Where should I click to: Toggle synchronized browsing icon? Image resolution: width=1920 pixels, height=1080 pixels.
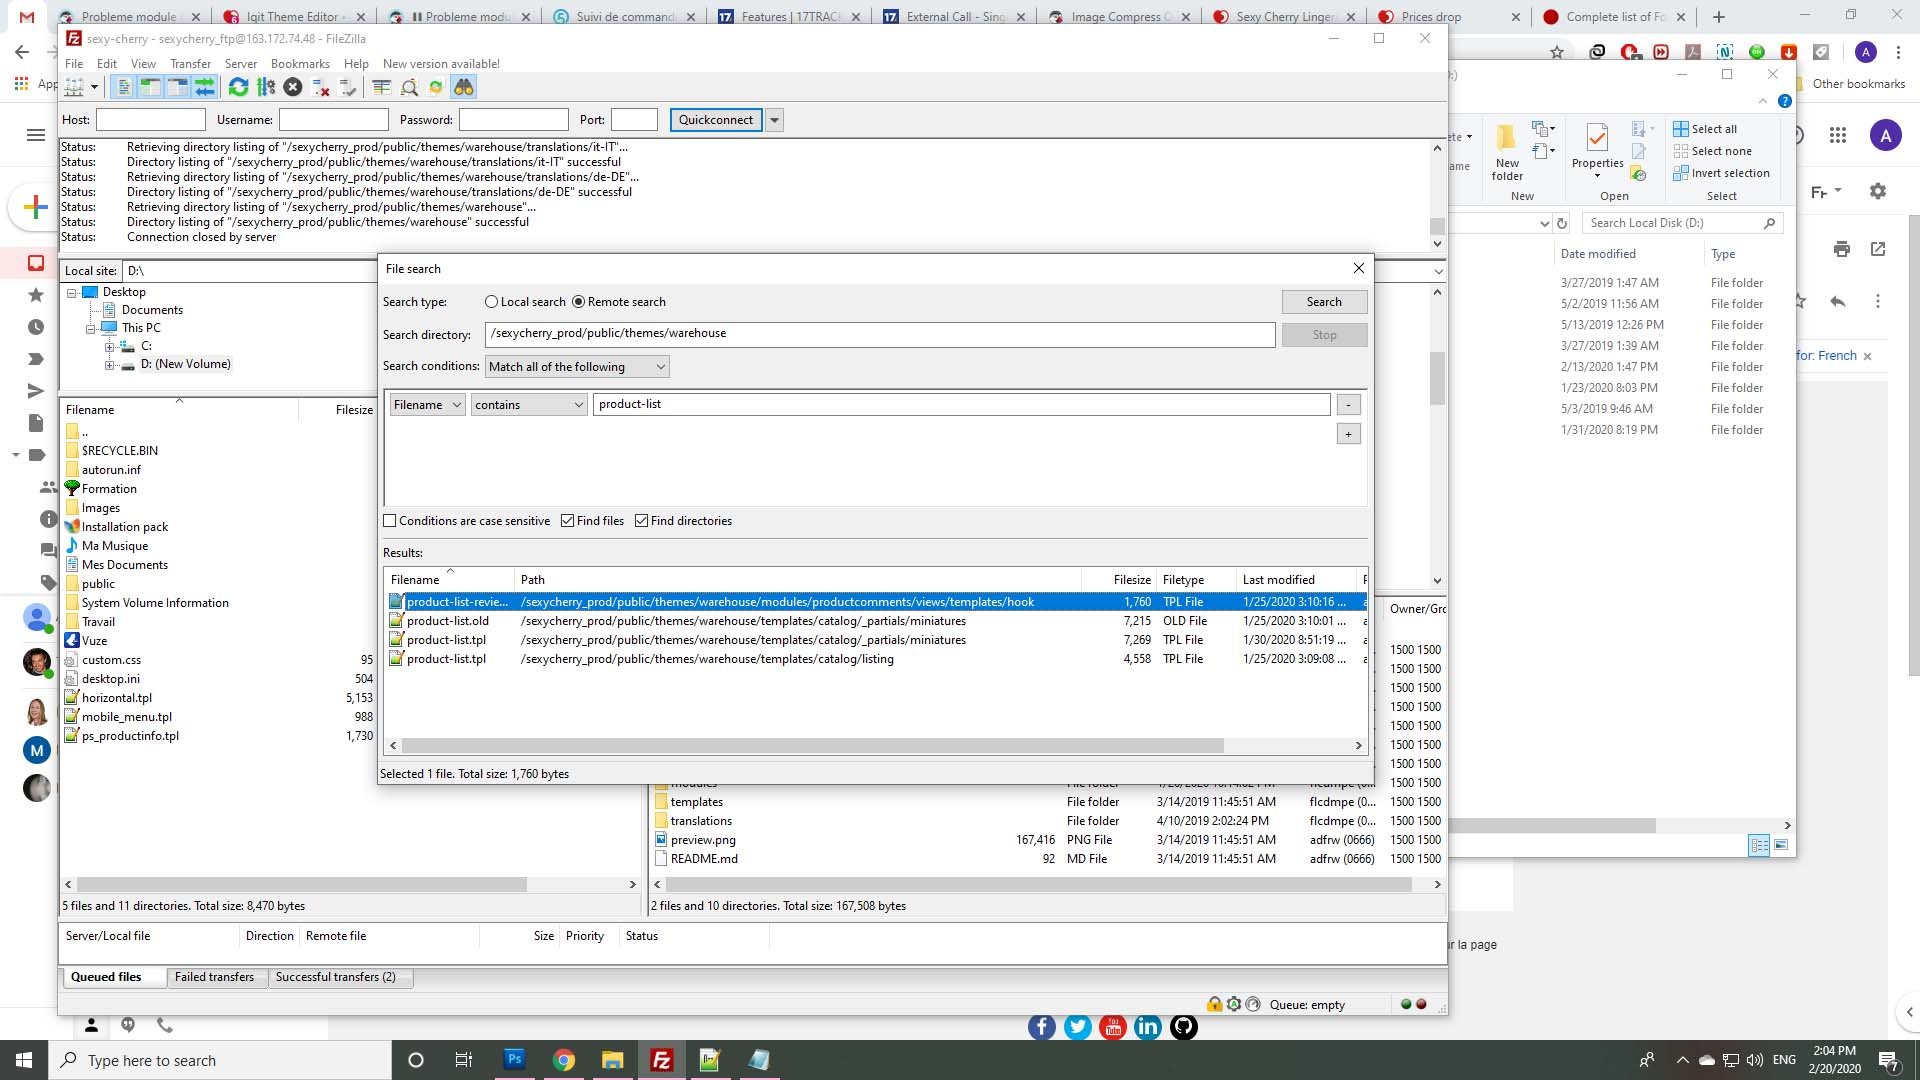point(436,88)
